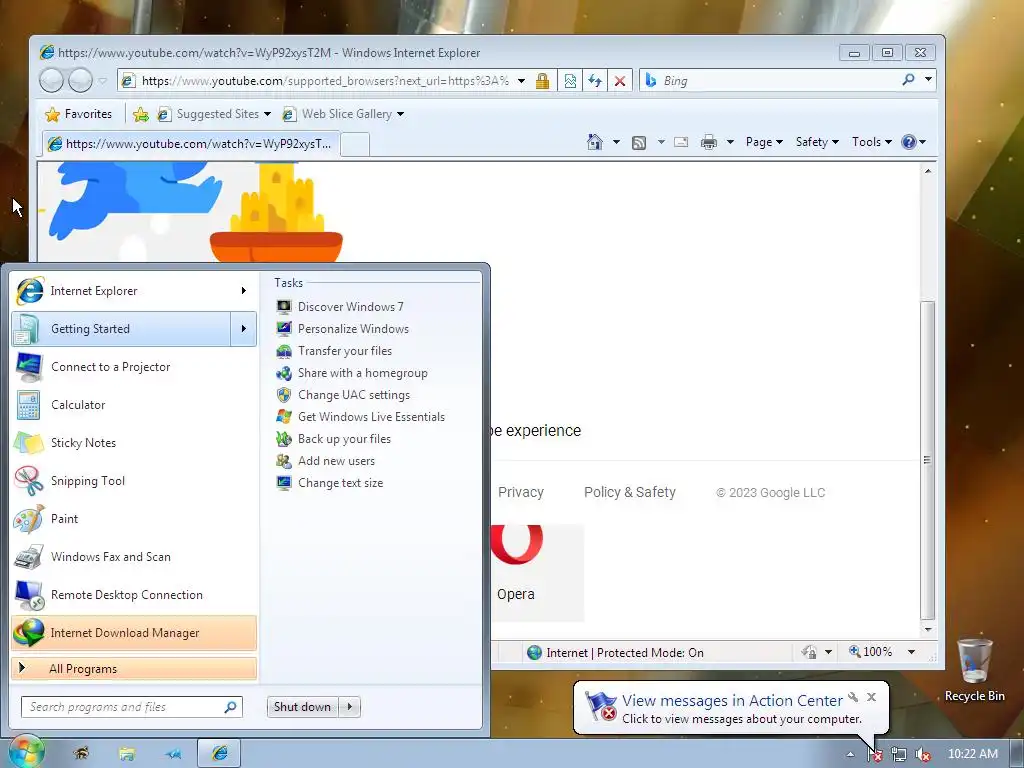Click the IE back navigation button
Viewport: 1024px width, 768px height.
(52, 81)
